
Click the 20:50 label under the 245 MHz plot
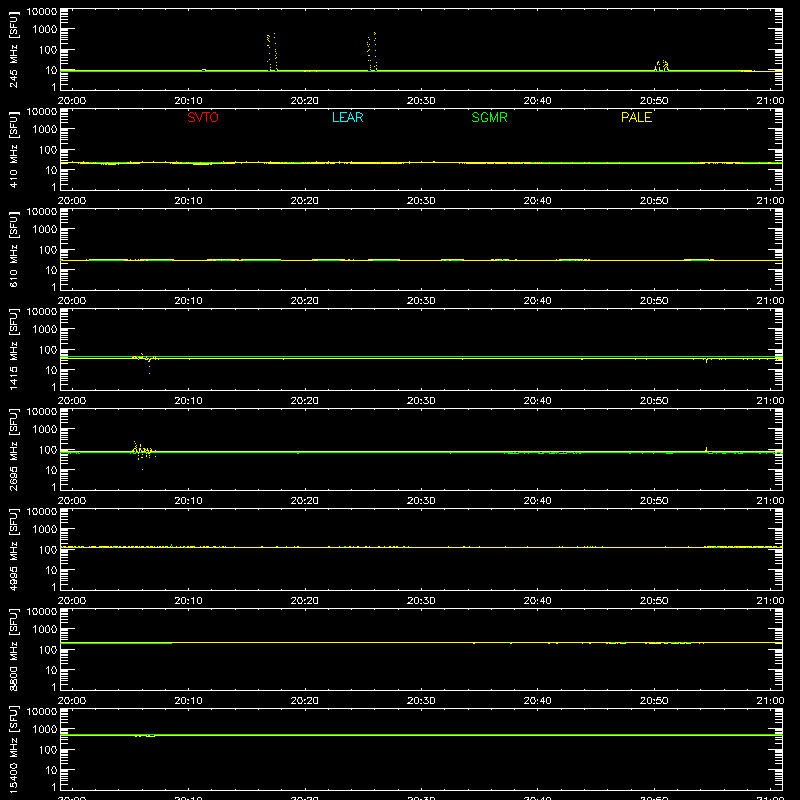coord(654,101)
